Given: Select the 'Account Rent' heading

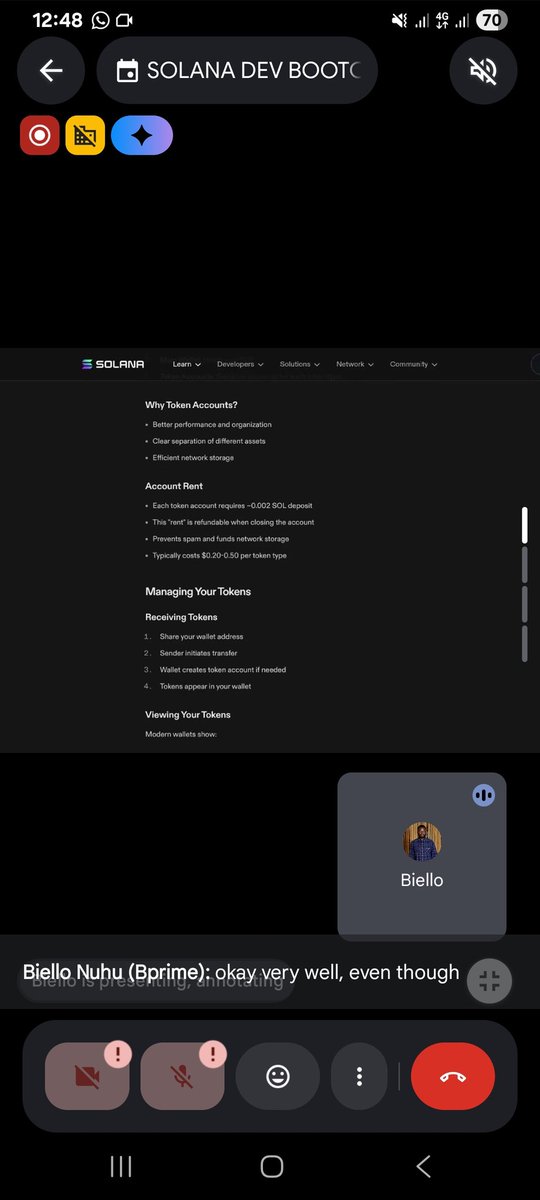Looking at the screenshot, I should 174,486.
